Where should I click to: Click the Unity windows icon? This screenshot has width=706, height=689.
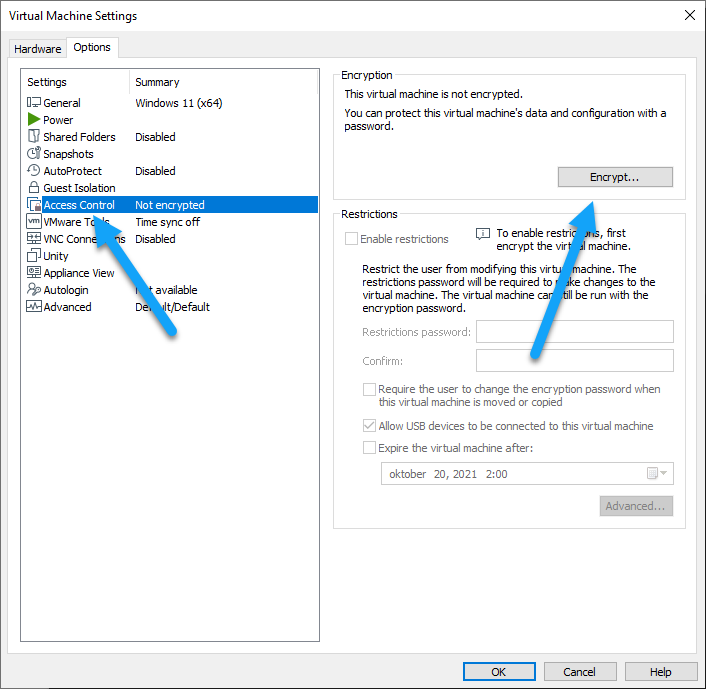tap(34, 255)
